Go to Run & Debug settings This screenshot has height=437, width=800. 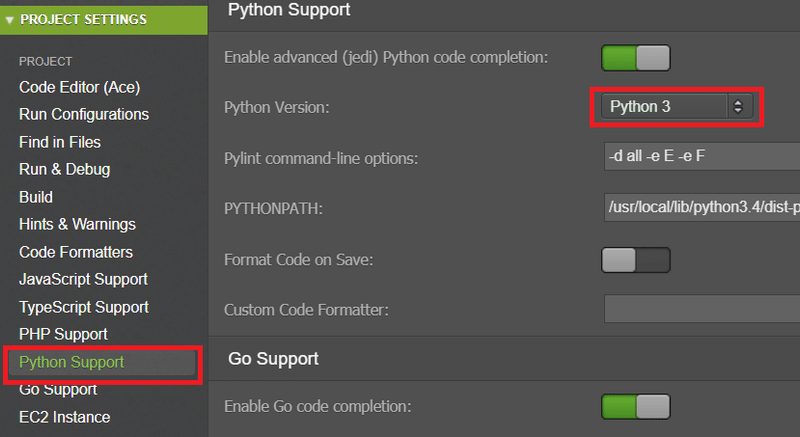tap(64, 169)
